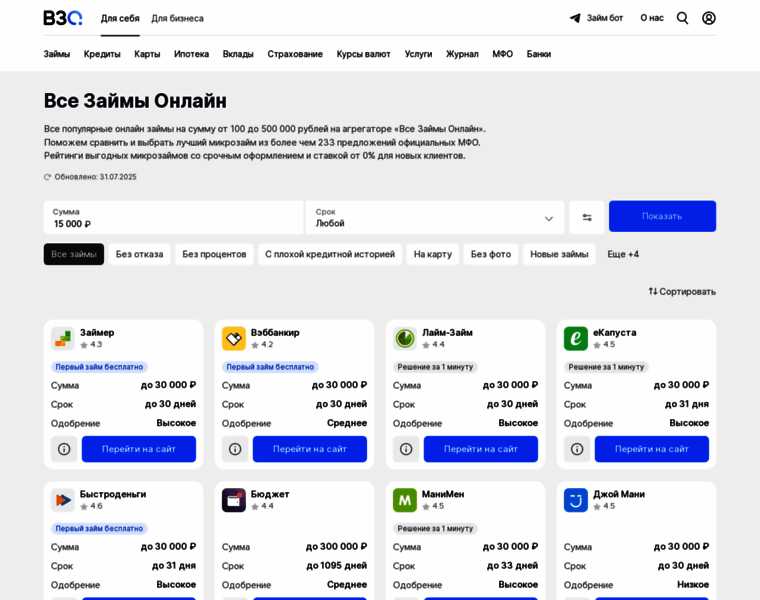Click the refresh icon beside Обновлено
This screenshot has width=760, height=600.
click(x=48, y=177)
